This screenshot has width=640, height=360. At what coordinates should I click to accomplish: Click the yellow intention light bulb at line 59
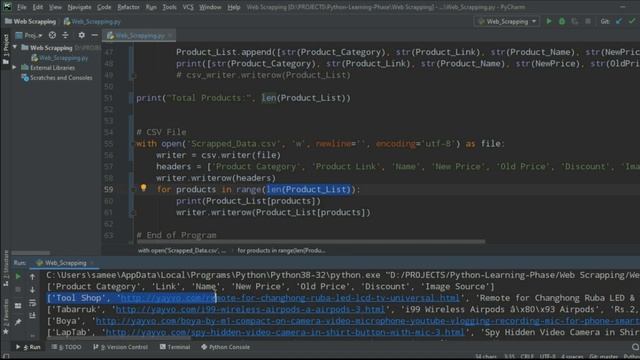pyautogui.click(x=144, y=188)
